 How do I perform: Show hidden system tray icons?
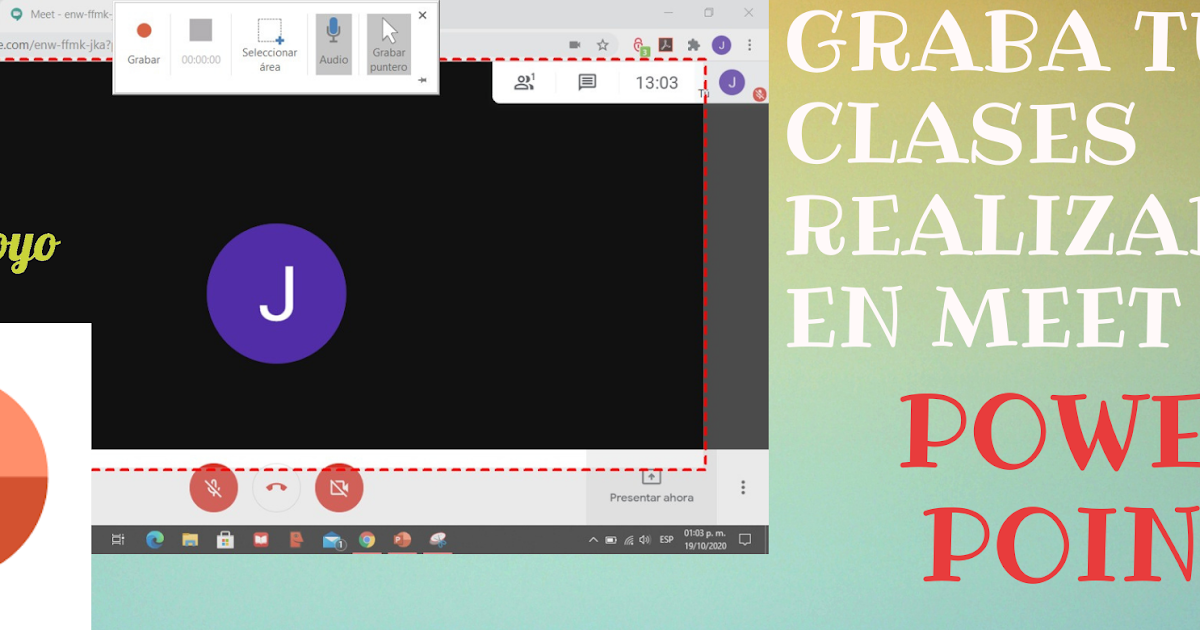click(x=594, y=540)
